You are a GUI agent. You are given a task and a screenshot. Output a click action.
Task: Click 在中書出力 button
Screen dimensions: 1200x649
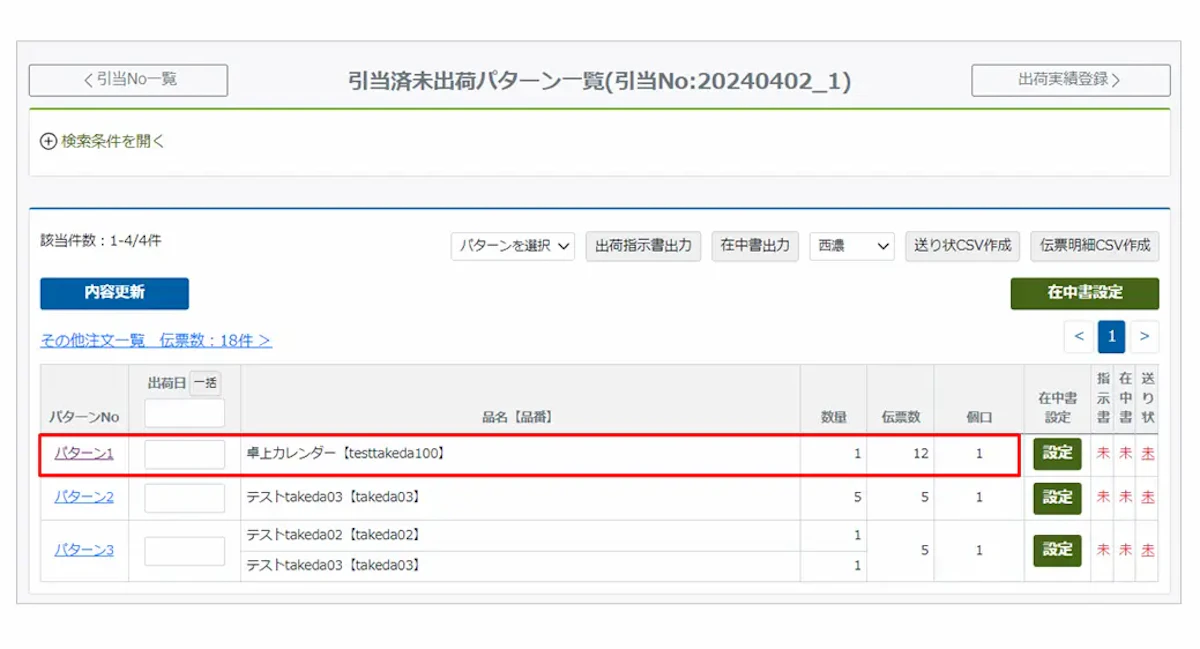(x=755, y=246)
